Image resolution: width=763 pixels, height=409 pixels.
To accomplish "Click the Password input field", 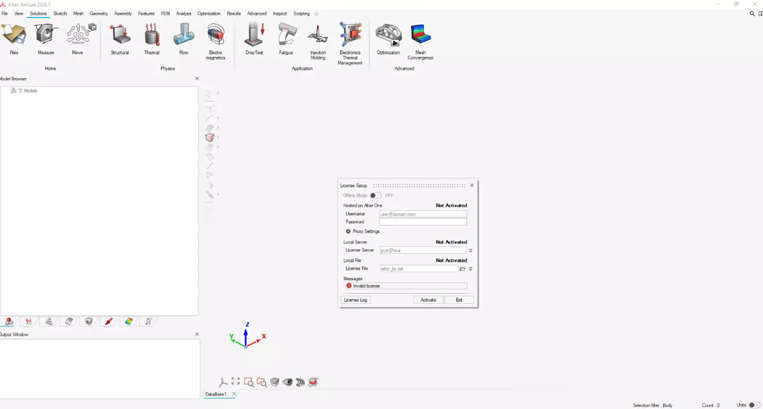I will 422,222.
